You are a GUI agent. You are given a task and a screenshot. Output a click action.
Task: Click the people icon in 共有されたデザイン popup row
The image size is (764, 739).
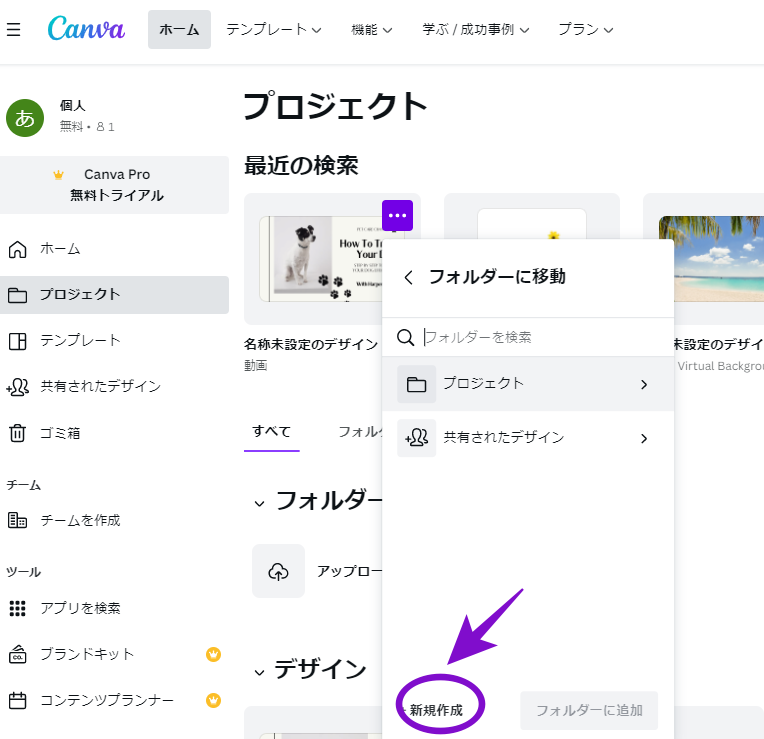pos(416,437)
